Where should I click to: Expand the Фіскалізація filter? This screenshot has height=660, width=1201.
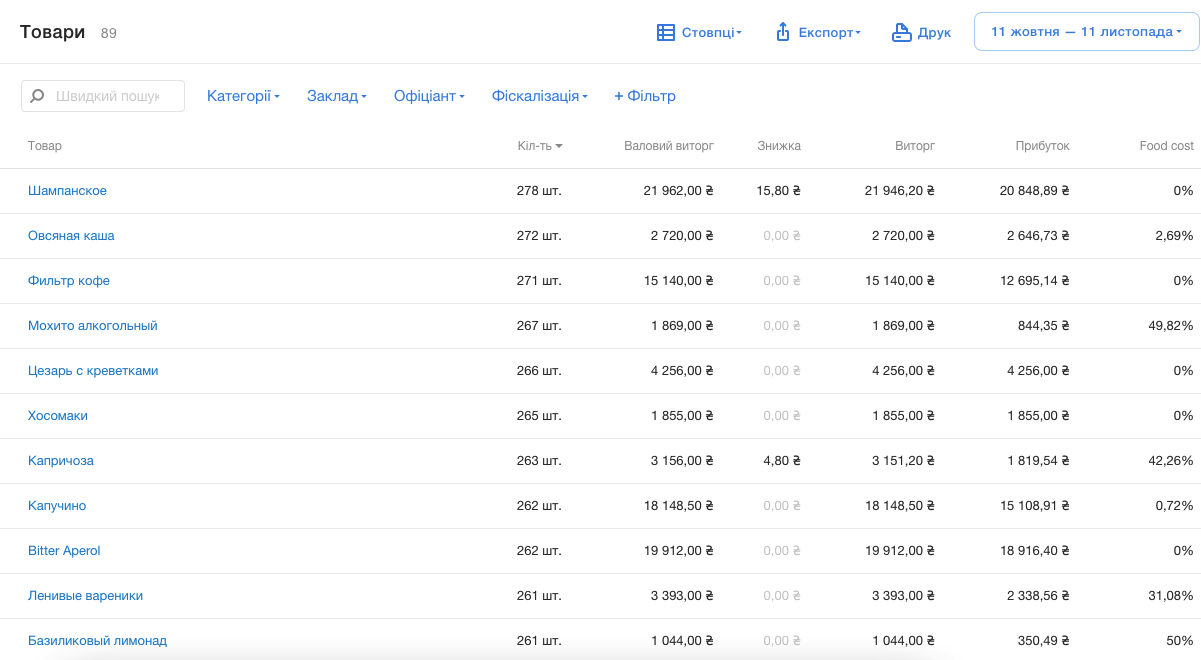[539, 96]
